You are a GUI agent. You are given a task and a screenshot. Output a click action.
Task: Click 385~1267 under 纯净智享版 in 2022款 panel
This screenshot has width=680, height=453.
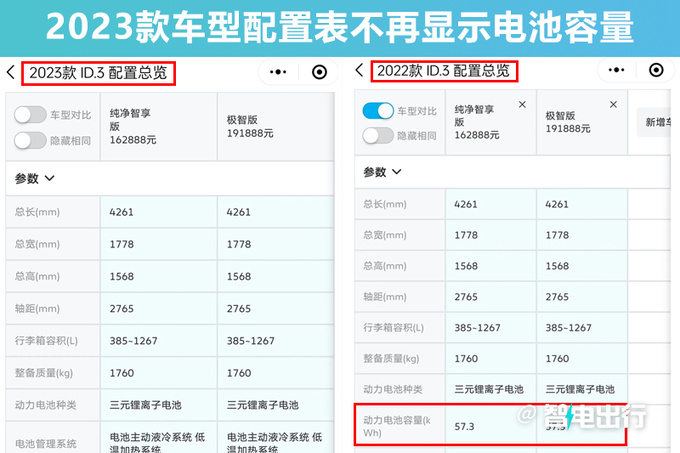(477, 328)
